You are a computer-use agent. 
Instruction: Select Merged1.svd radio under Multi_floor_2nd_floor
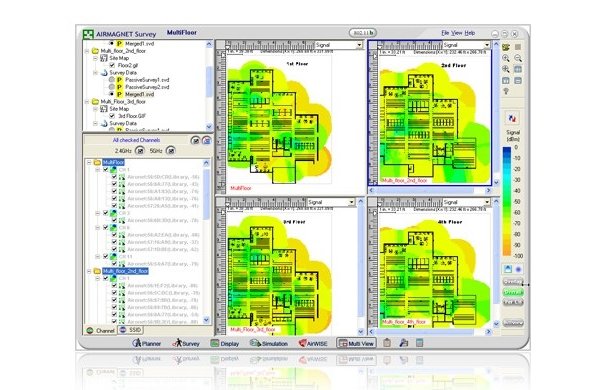(111, 94)
